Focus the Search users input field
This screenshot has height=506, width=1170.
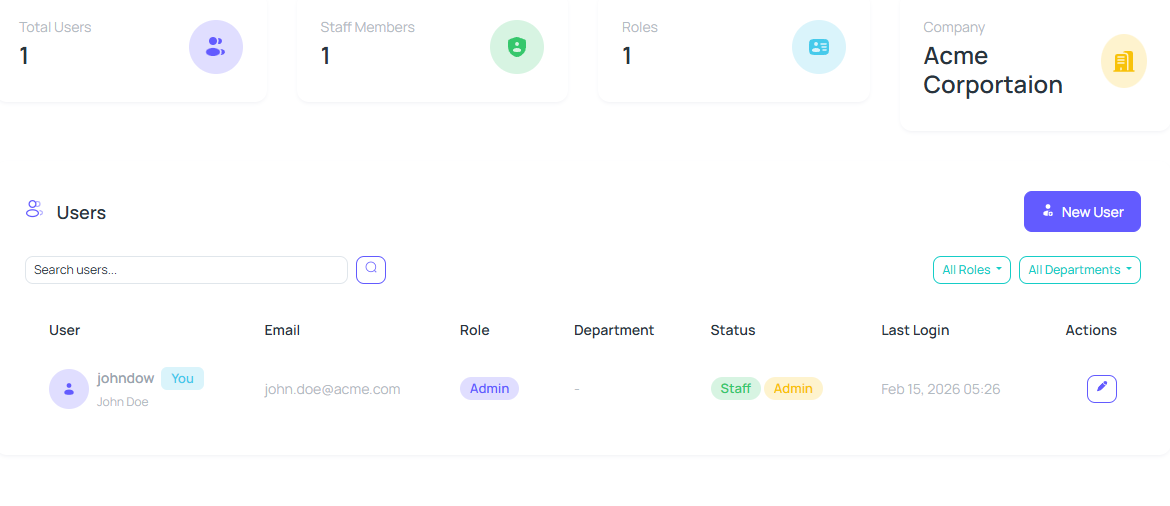186,270
